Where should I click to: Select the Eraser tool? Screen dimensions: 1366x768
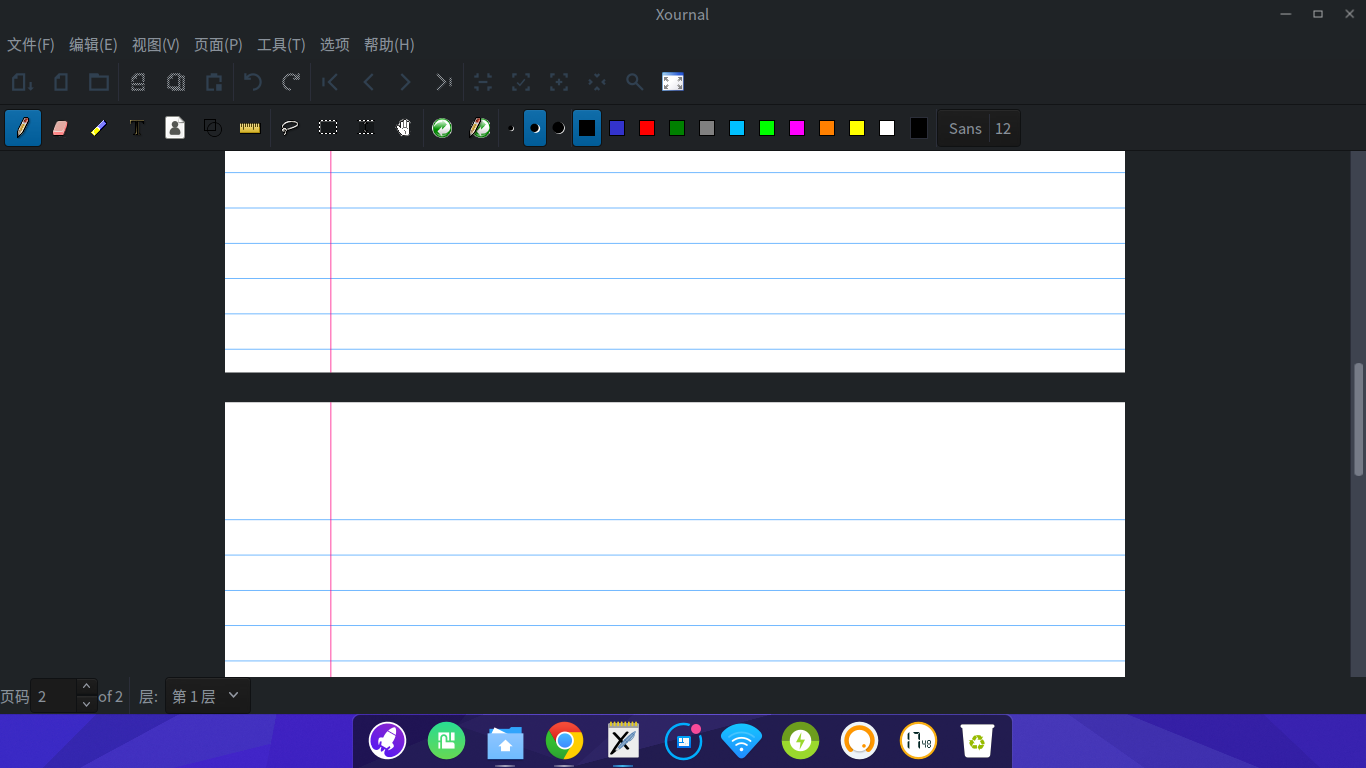[x=60, y=128]
